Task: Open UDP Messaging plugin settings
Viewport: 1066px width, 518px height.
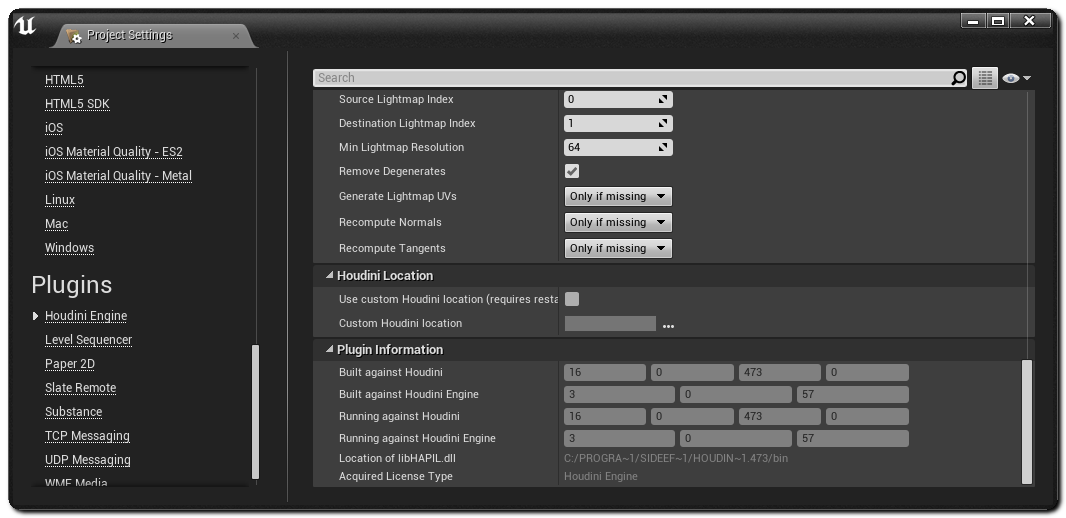Action: (88, 460)
